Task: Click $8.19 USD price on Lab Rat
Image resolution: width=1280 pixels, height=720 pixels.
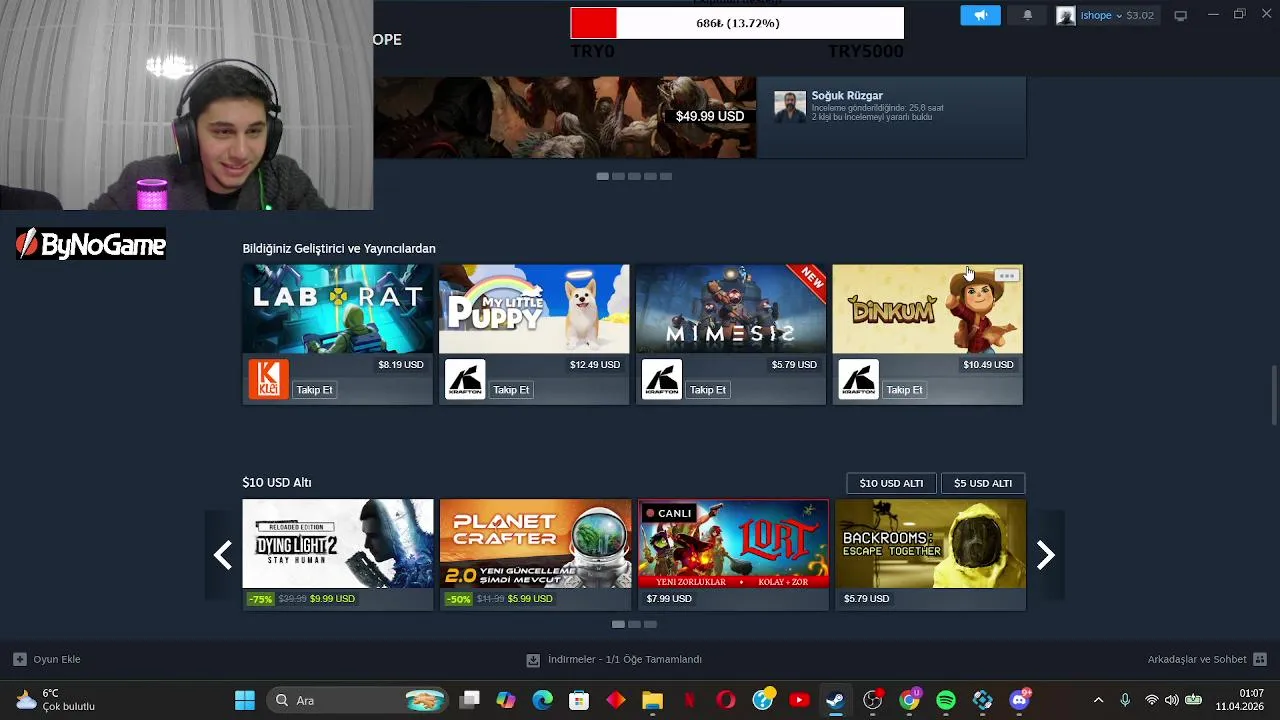Action: click(401, 365)
